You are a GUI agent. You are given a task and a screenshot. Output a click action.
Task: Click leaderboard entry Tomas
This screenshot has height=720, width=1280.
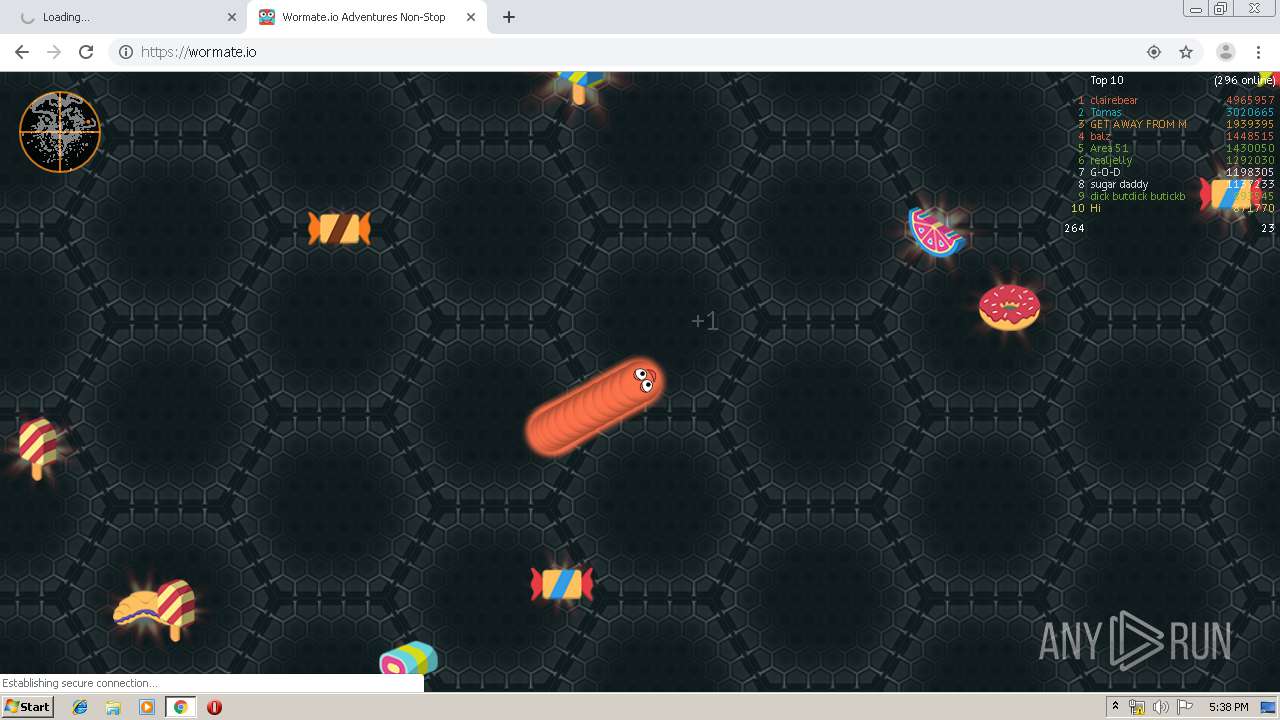(1106, 112)
